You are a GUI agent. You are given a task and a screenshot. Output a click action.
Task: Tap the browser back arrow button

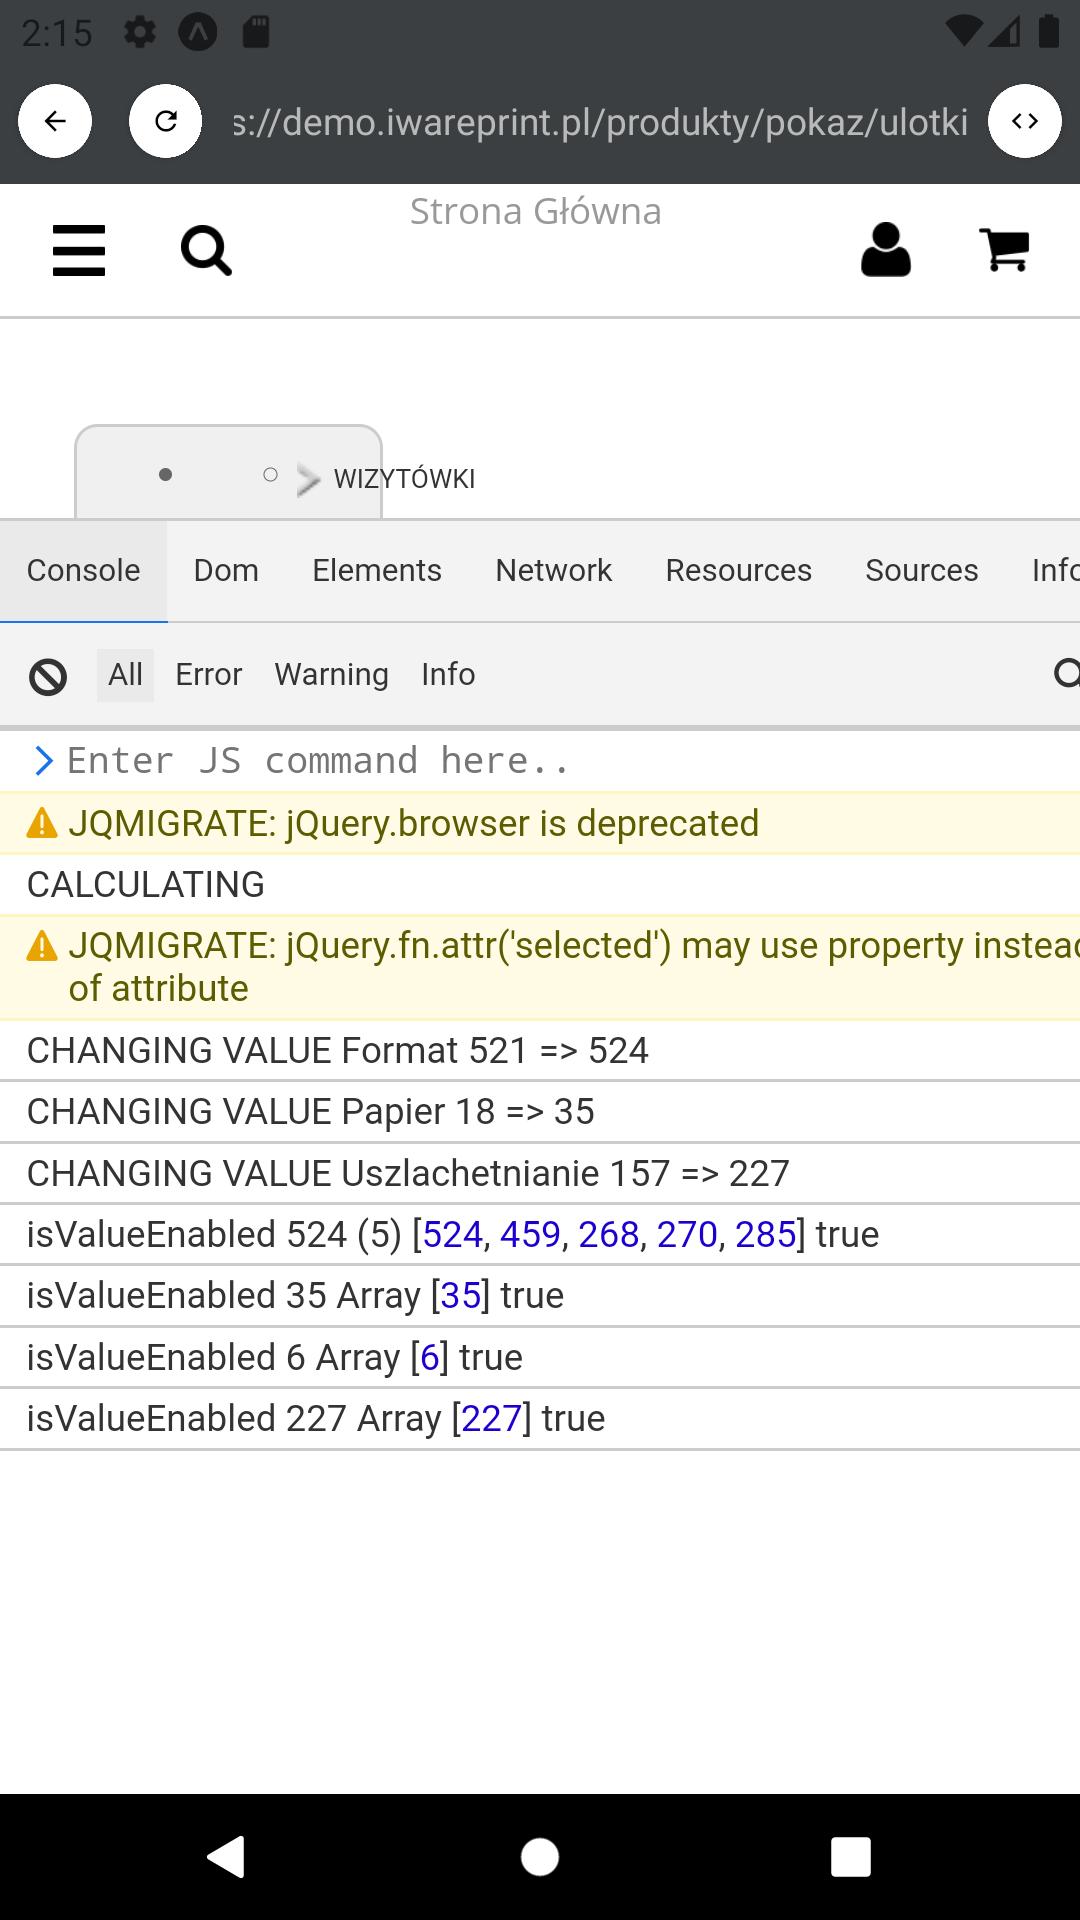(55, 121)
